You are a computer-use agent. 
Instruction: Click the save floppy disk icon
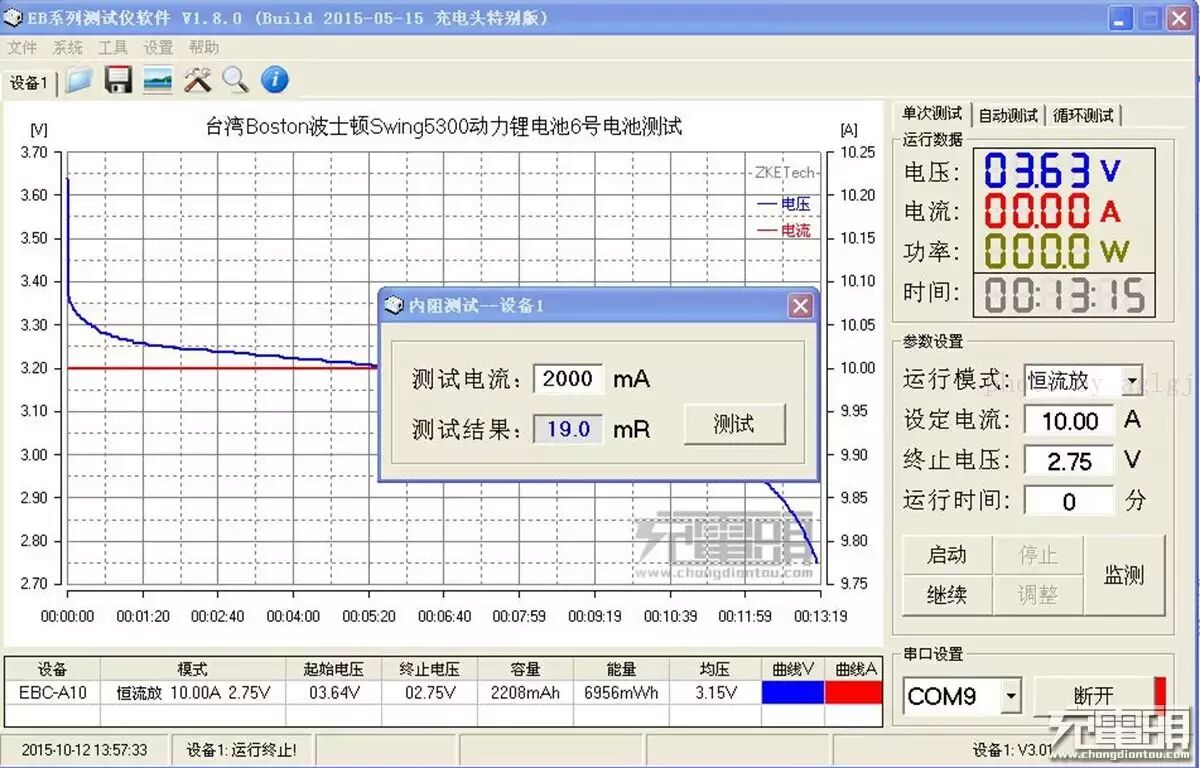click(x=119, y=81)
